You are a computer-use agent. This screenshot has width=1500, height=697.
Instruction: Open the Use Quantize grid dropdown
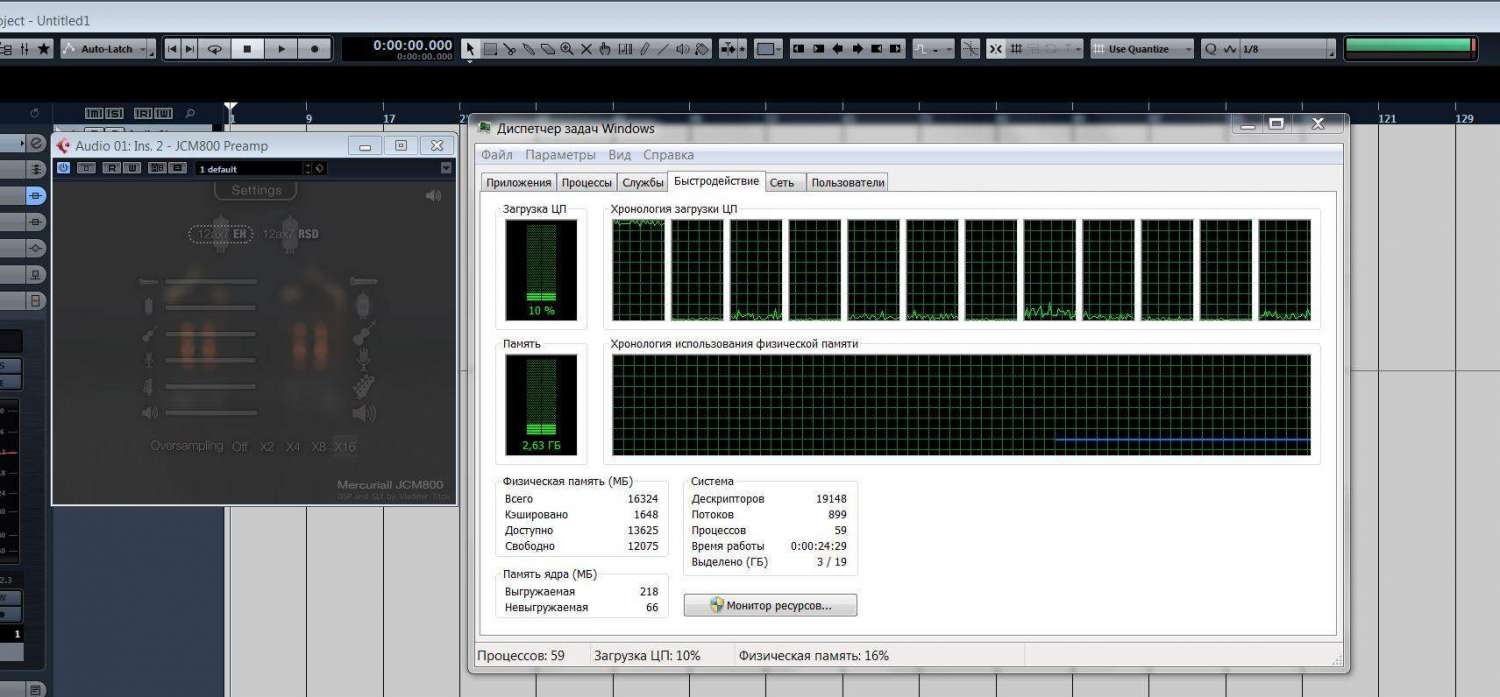point(1142,48)
